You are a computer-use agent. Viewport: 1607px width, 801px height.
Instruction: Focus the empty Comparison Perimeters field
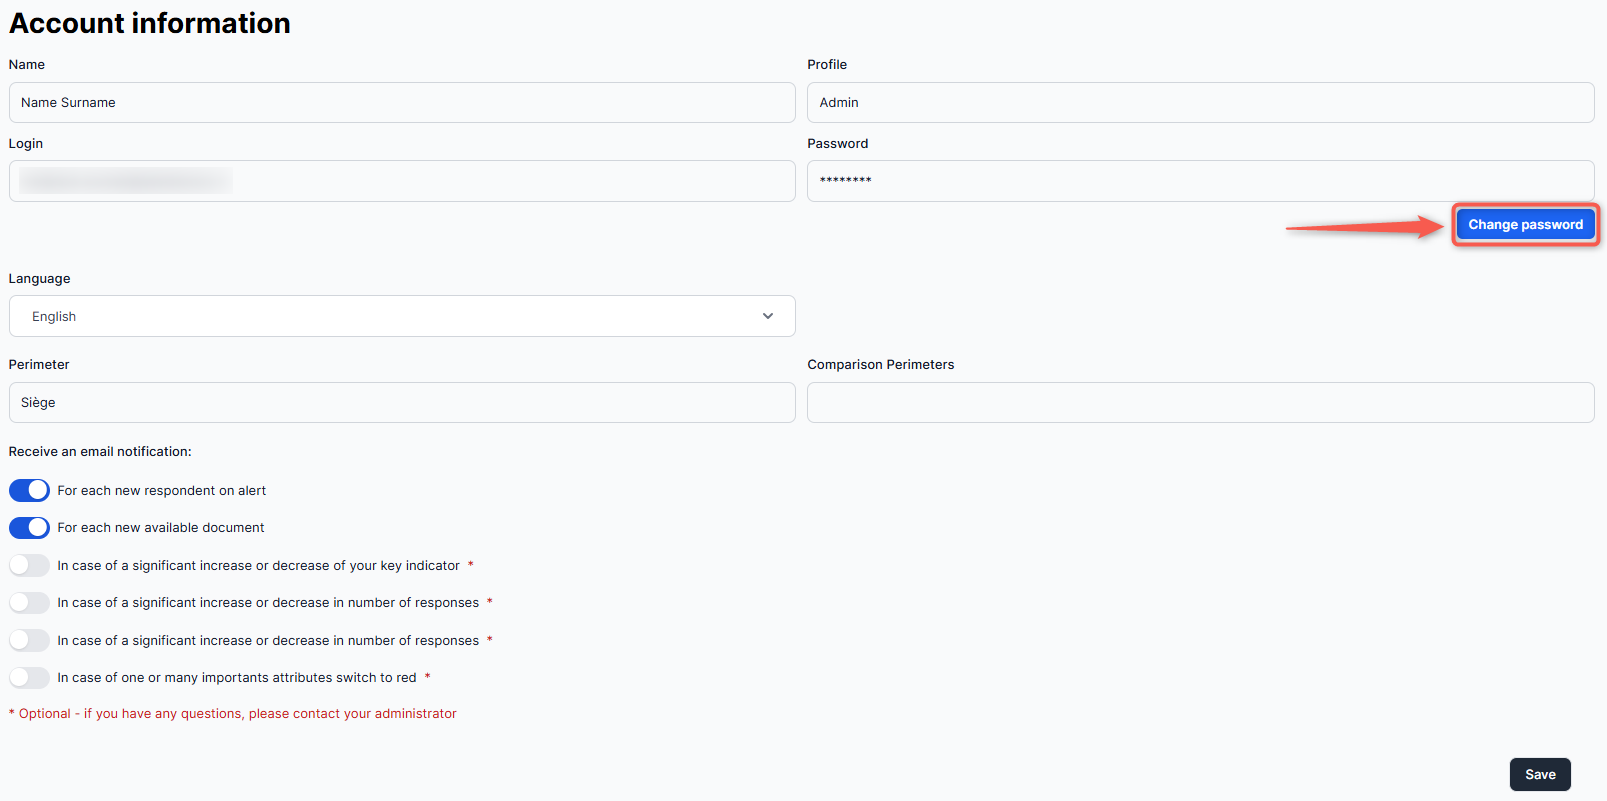click(1200, 402)
